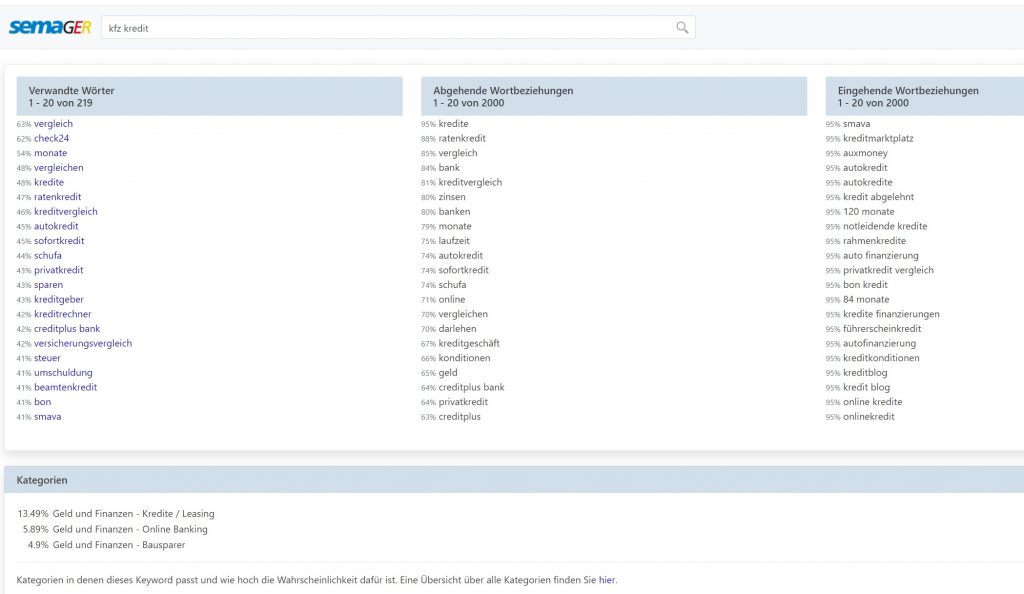Click 'kredit abgelehnt' entry
The width and height of the screenshot is (1024, 594).
coord(878,196)
